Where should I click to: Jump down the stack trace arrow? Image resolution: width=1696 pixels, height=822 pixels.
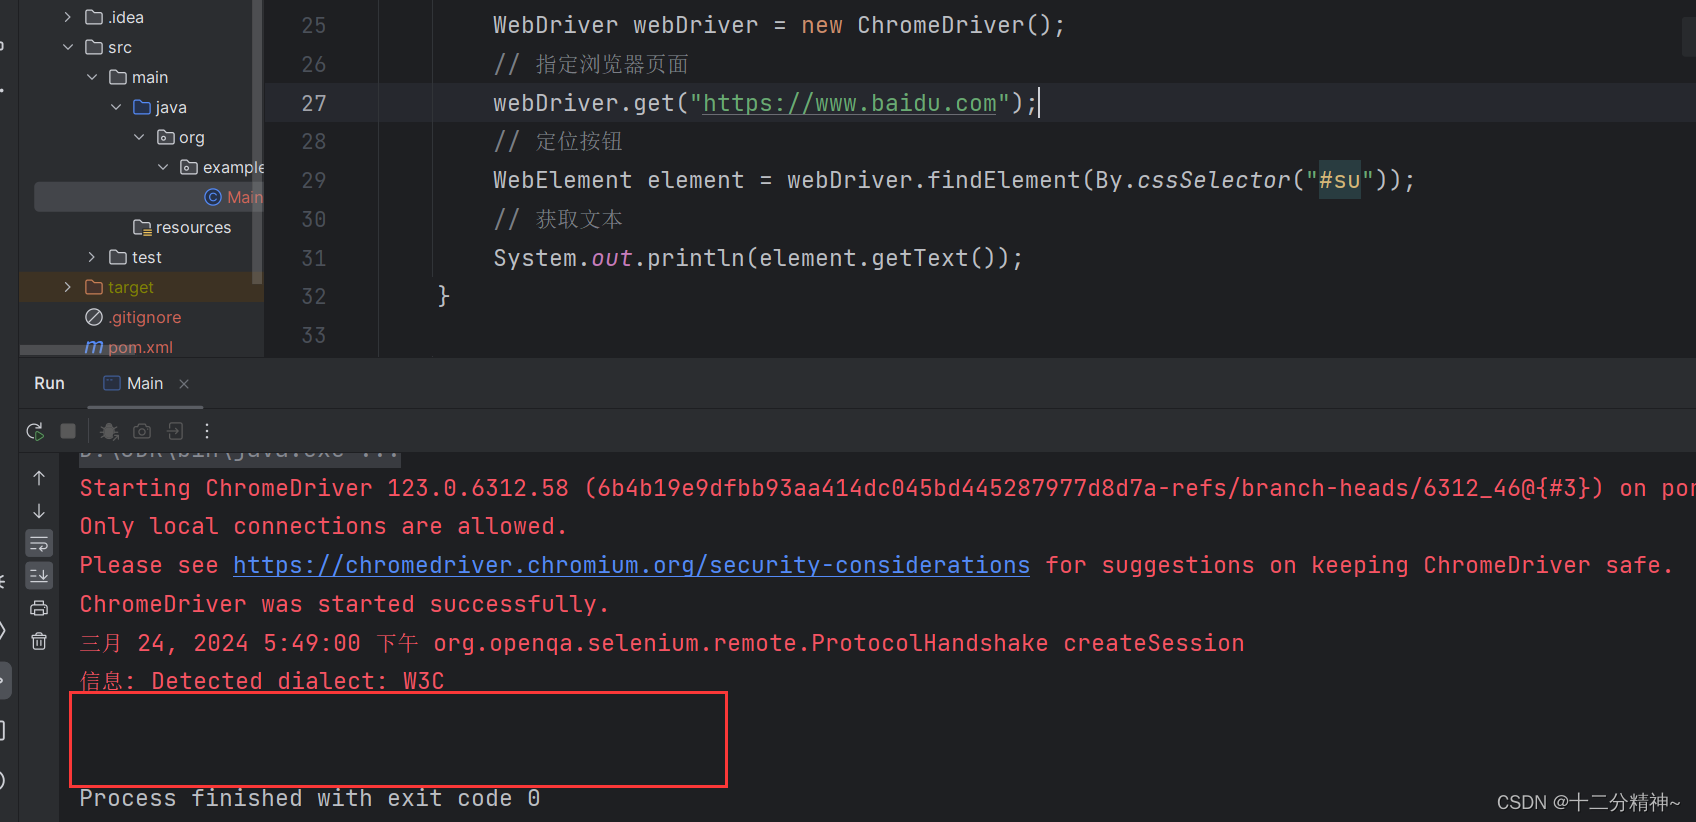[x=39, y=511]
